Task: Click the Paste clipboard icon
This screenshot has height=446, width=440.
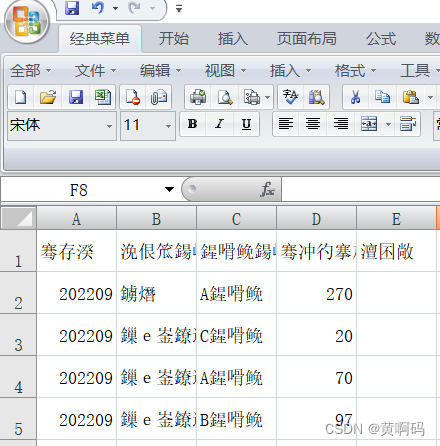Action: point(411,97)
